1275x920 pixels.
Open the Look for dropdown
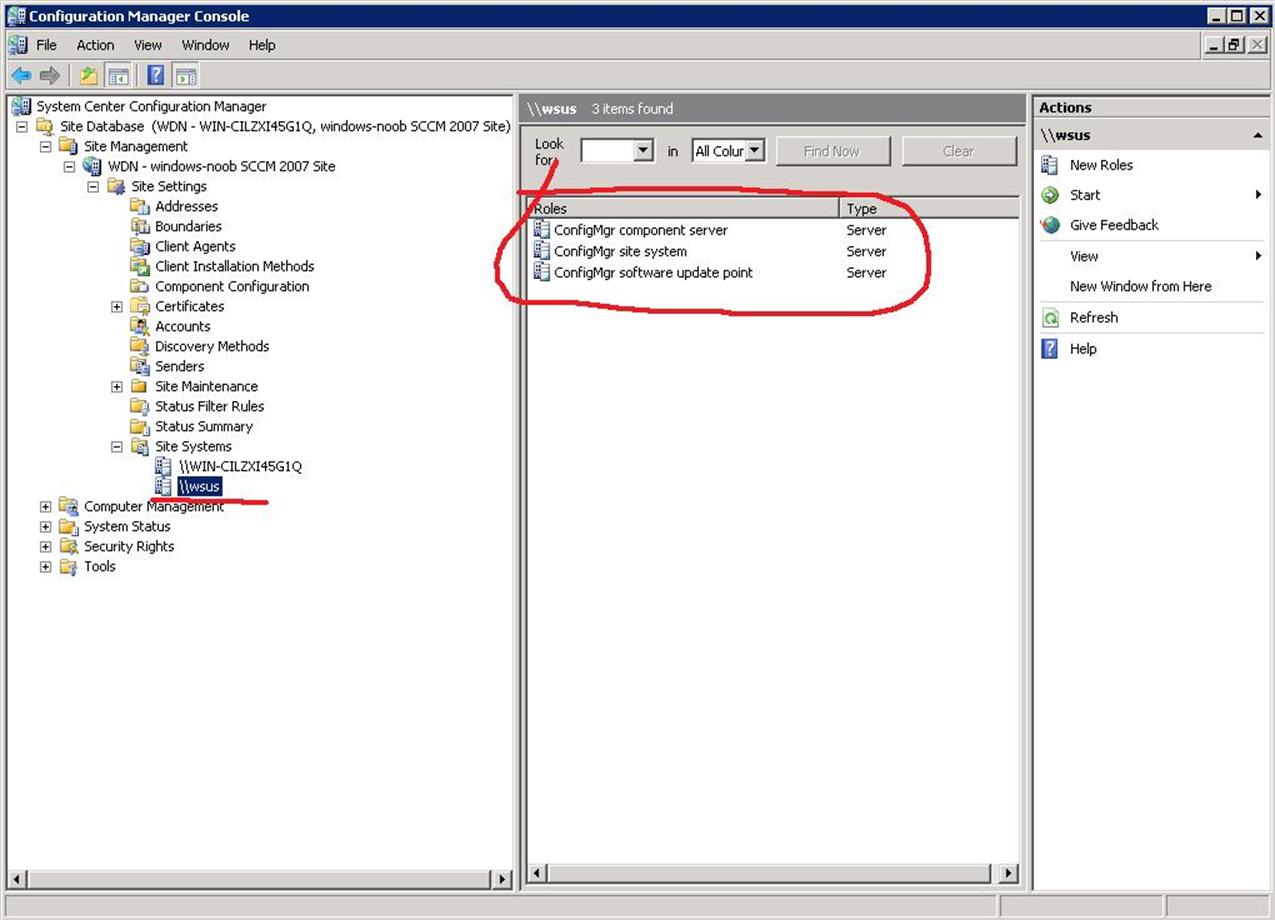643,151
